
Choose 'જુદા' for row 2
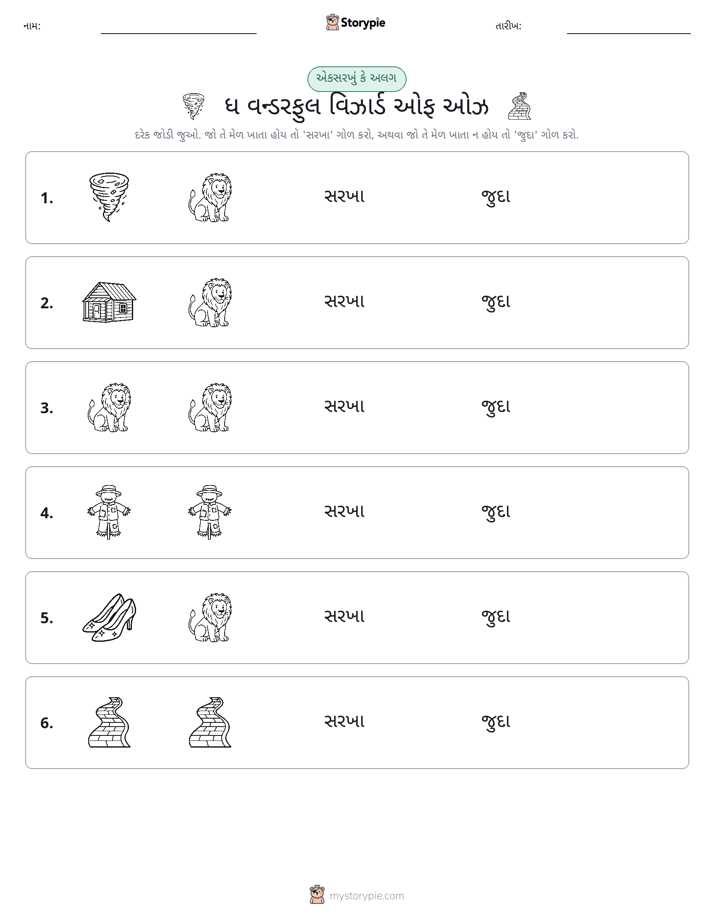point(495,302)
